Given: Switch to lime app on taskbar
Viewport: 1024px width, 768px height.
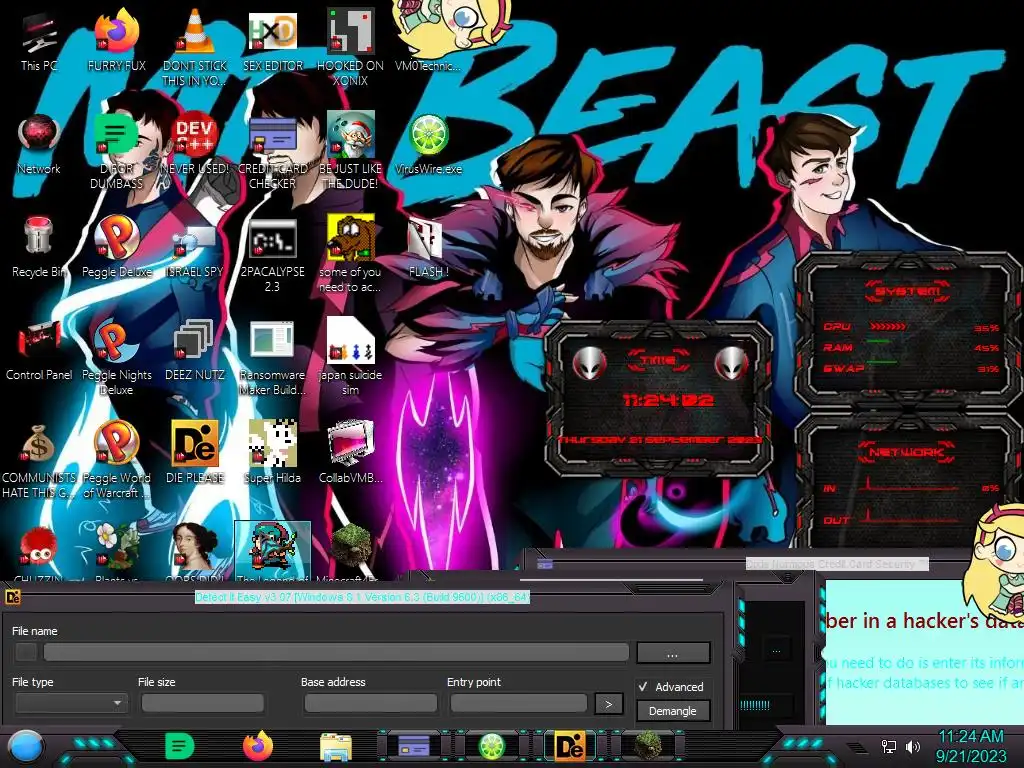Looking at the screenshot, I should tap(492, 746).
